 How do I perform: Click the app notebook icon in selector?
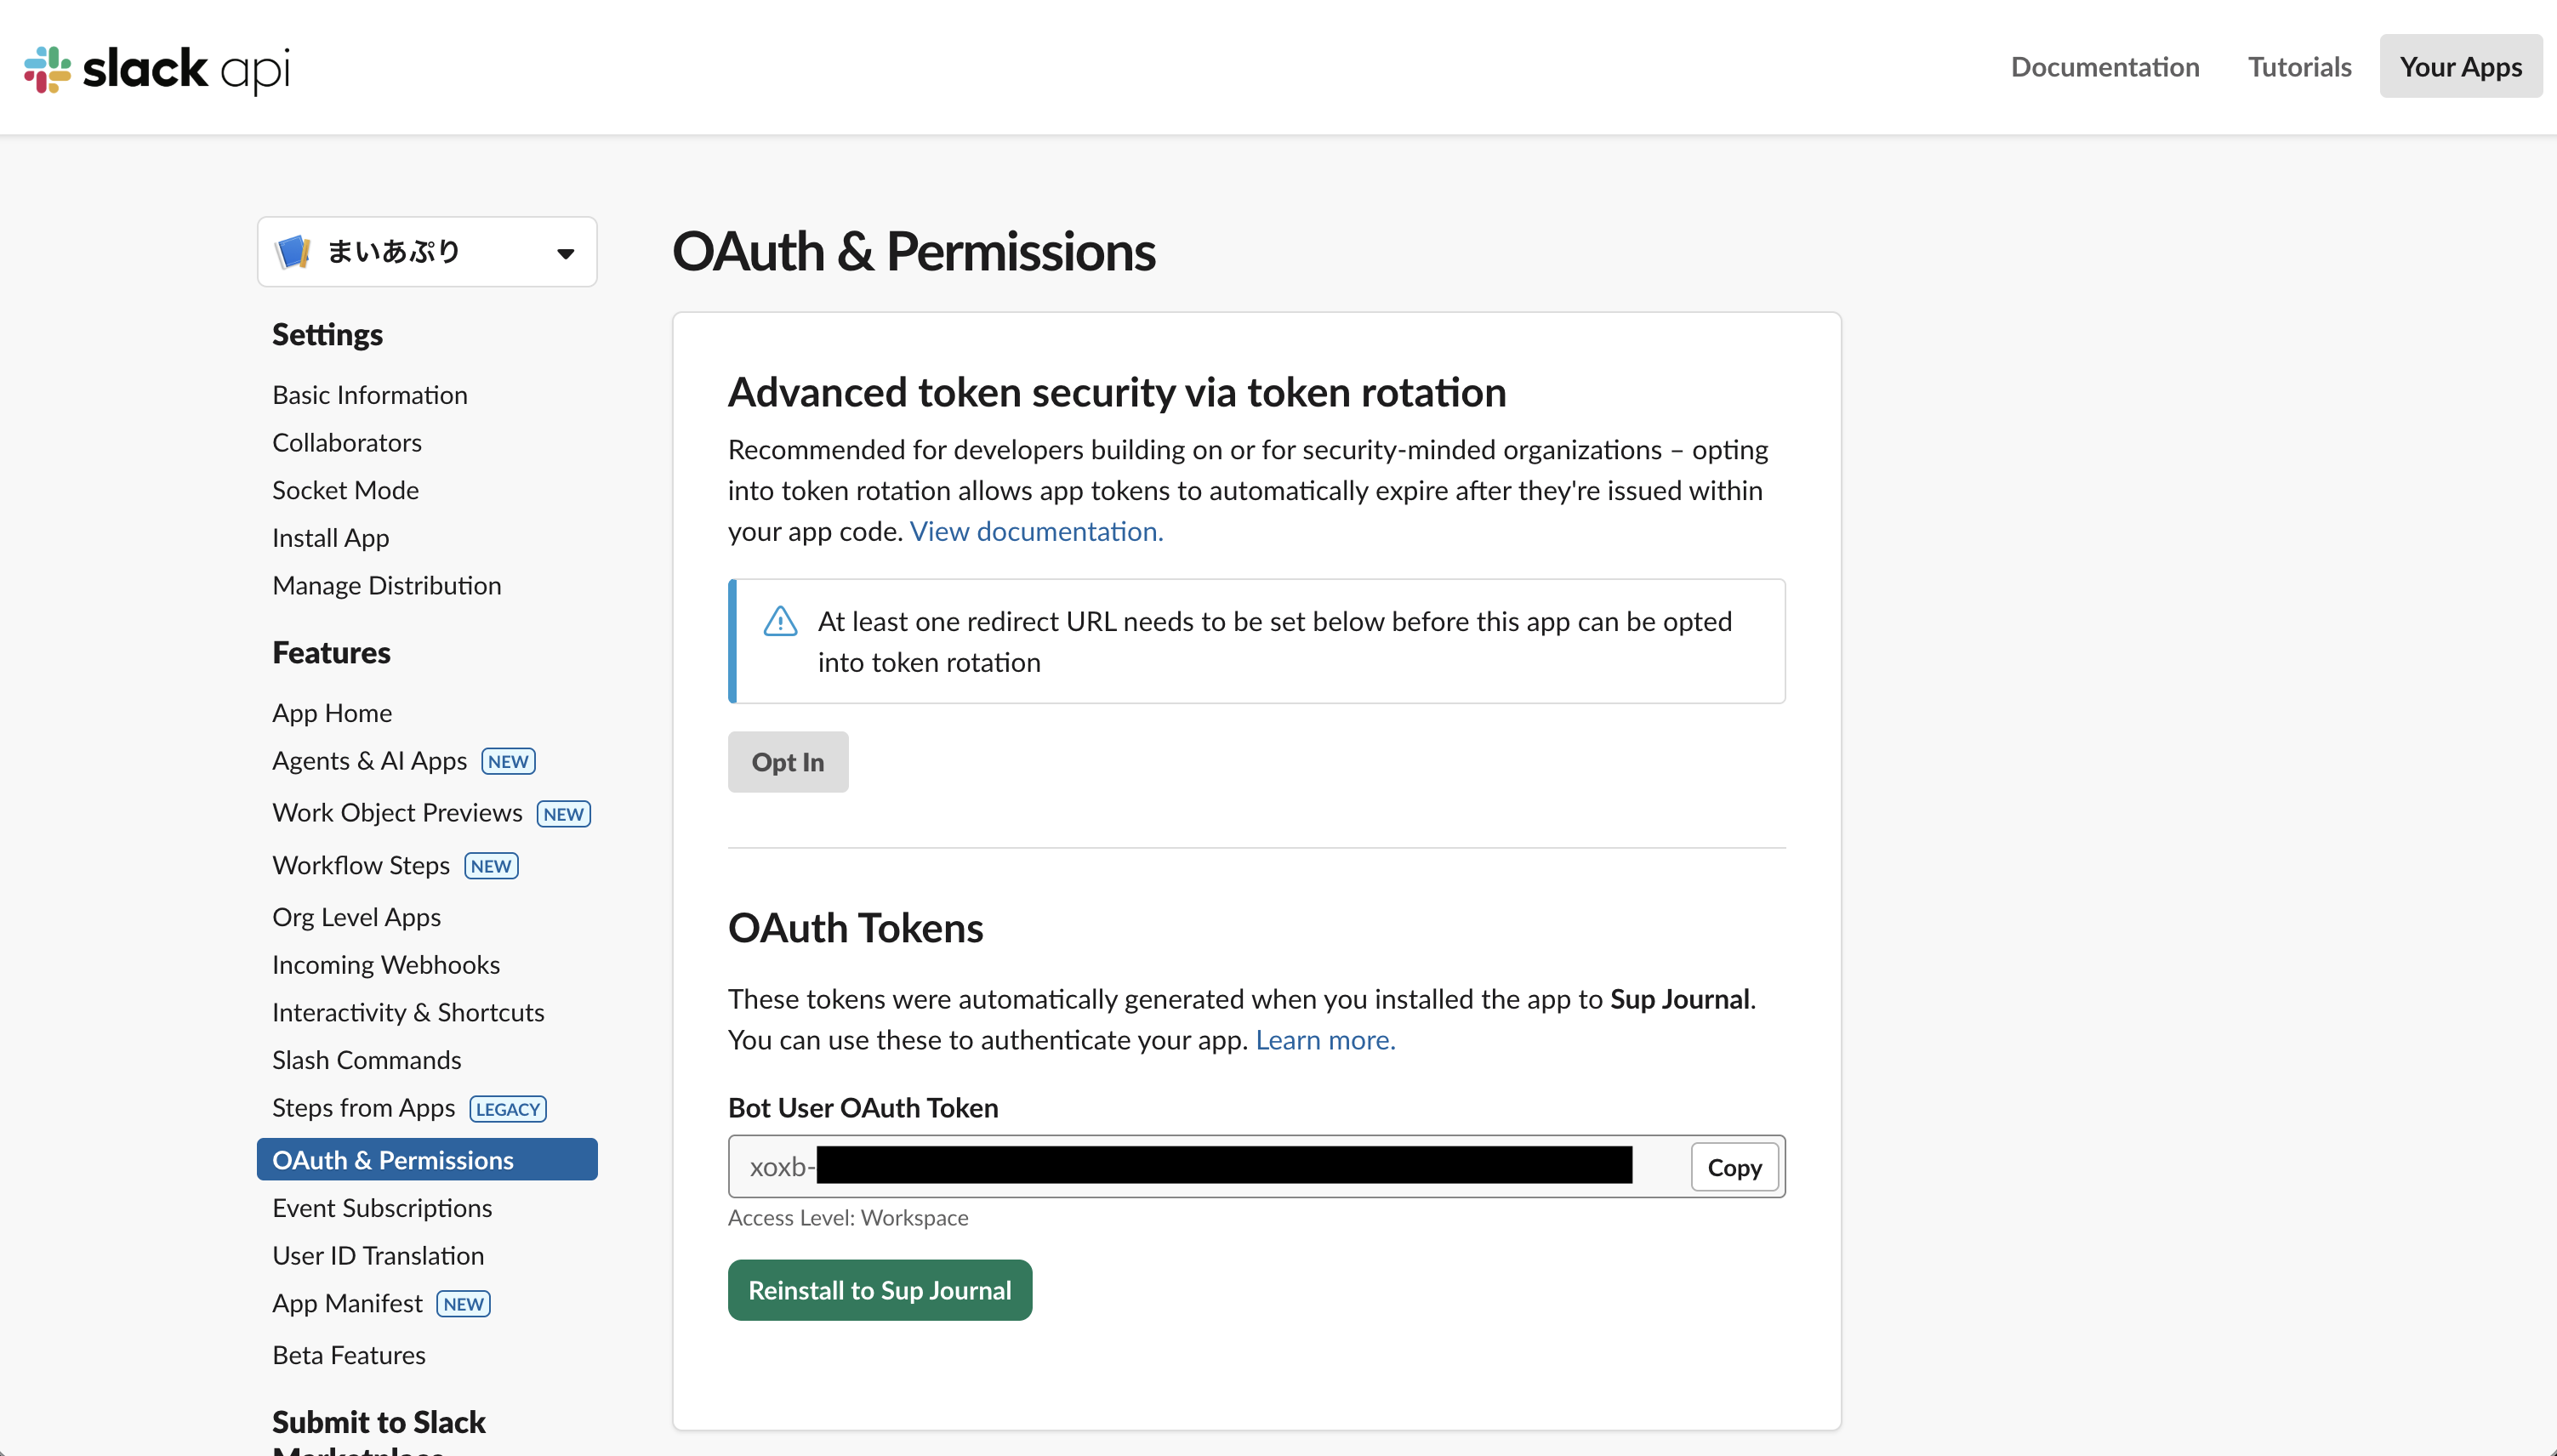[293, 252]
